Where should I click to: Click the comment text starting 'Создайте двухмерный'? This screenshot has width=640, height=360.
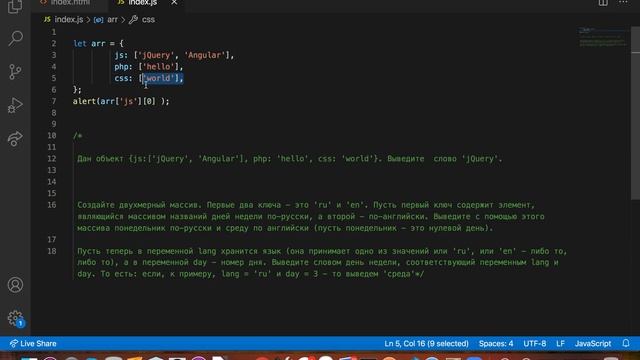click(311, 216)
